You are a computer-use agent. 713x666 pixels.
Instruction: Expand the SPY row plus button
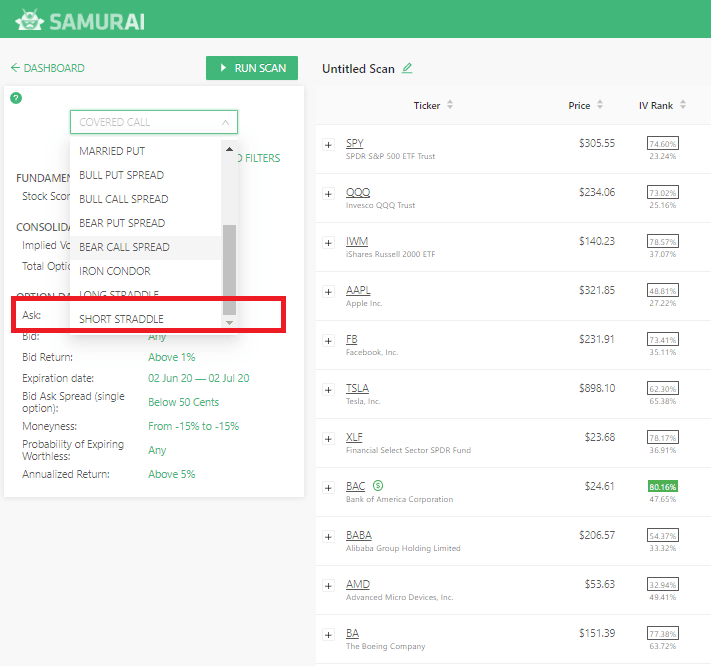point(328,145)
